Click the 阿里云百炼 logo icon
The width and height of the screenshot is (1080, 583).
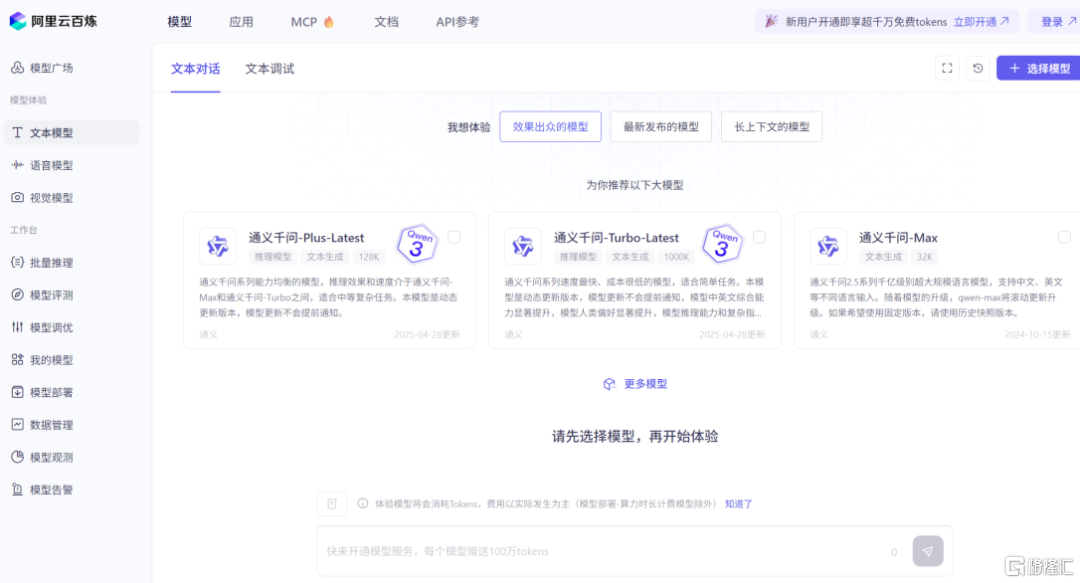[18, 21]
